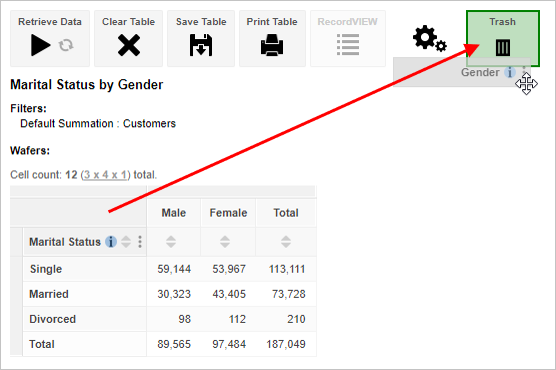The width and height of the screenshot is (556, 370).
Task: Click the cell value 73,728
Action: [x=289, y=294]
